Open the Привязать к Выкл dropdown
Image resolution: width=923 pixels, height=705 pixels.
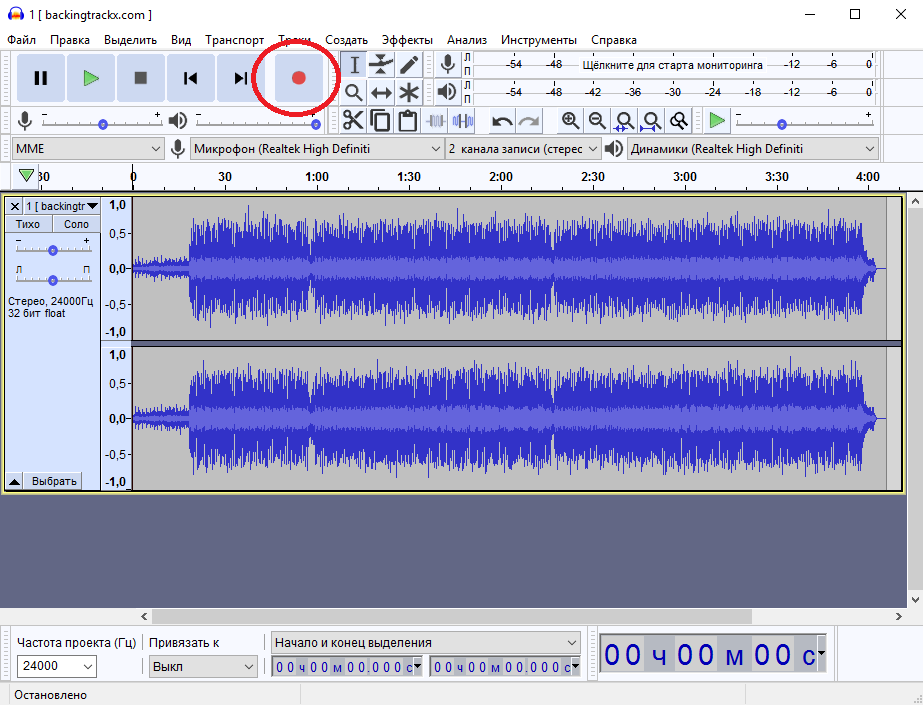(203, 667)
